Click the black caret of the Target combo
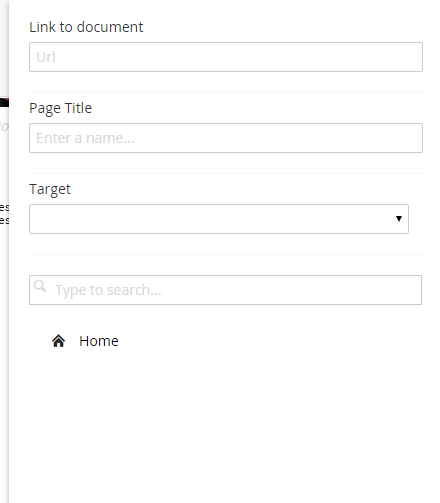The width and height of the screenshot is (440, 503). point(399,219)
